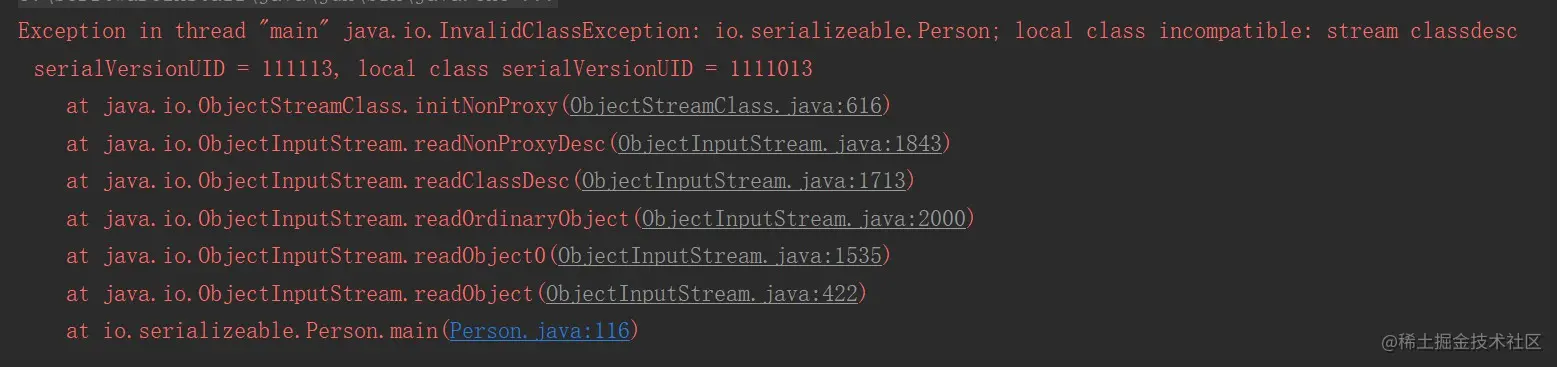Open the ObjectInputStream.java:1713 link
This screenshot has width=1557, height=367.
(743, 181)
